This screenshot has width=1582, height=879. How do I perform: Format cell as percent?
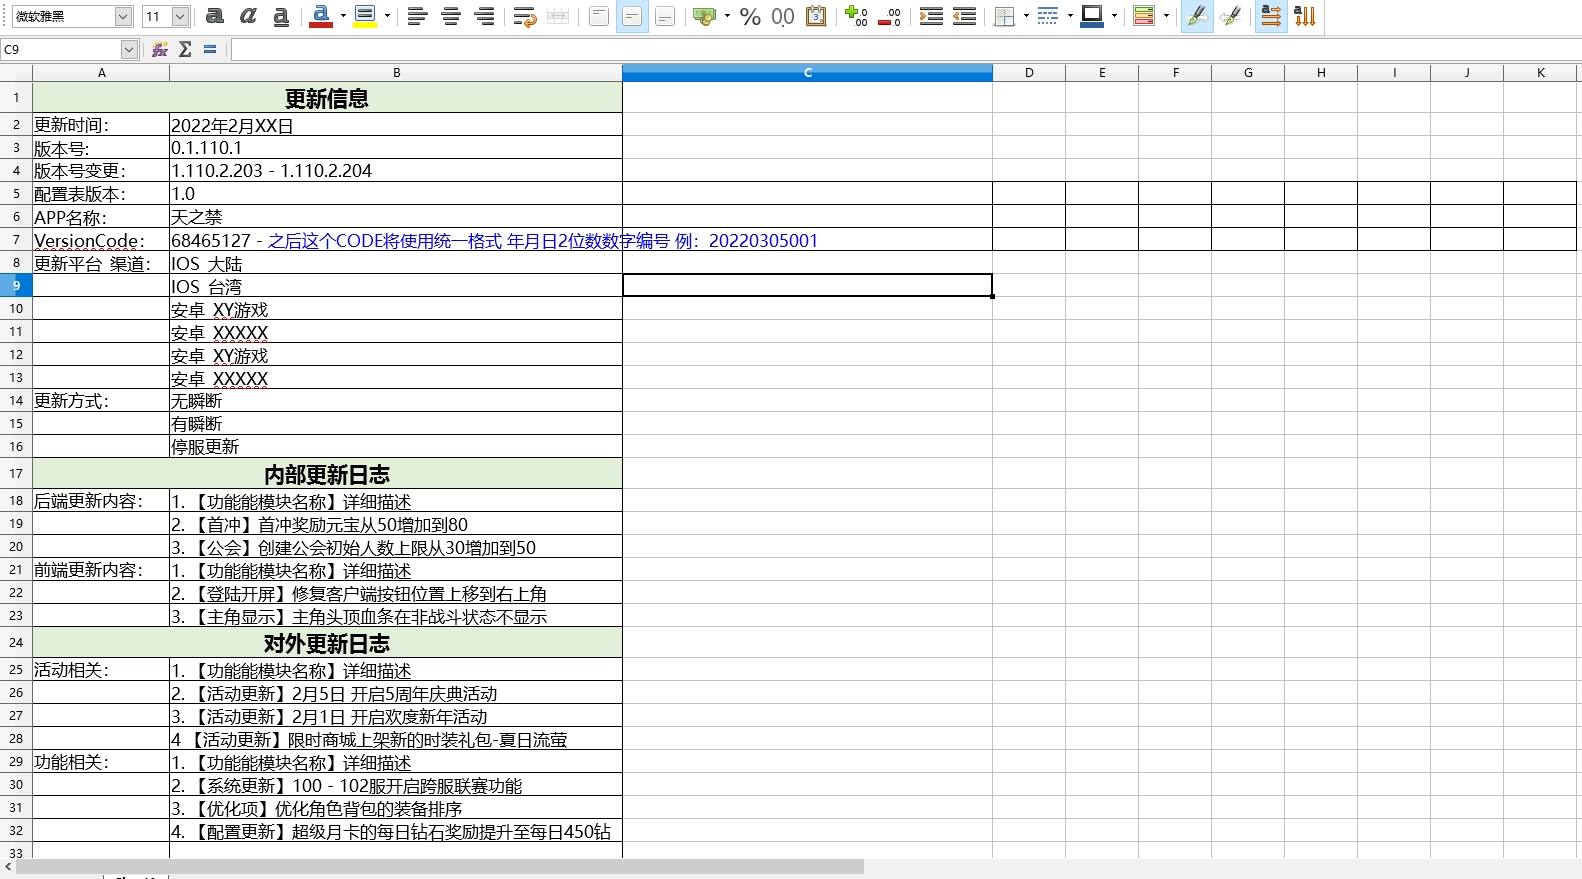click(750, 16)
